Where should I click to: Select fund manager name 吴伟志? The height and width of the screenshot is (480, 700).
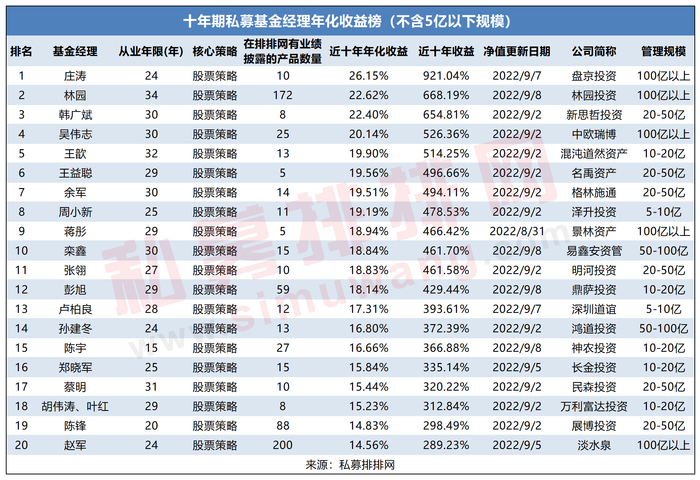tap(75, 134)
